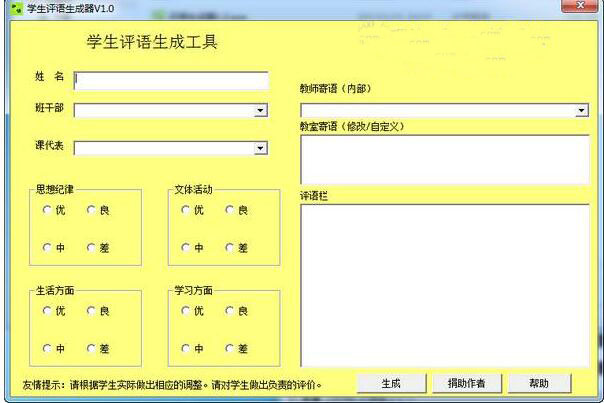Open 帮助 via the bottom button
This screenshot has width=604, height=403.
pyautogui.click(x=539, y=383)
